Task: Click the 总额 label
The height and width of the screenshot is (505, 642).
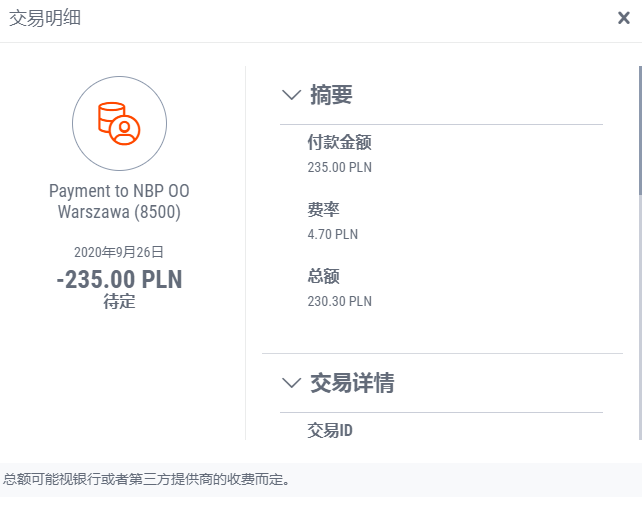Action: (x=324, y=275)
